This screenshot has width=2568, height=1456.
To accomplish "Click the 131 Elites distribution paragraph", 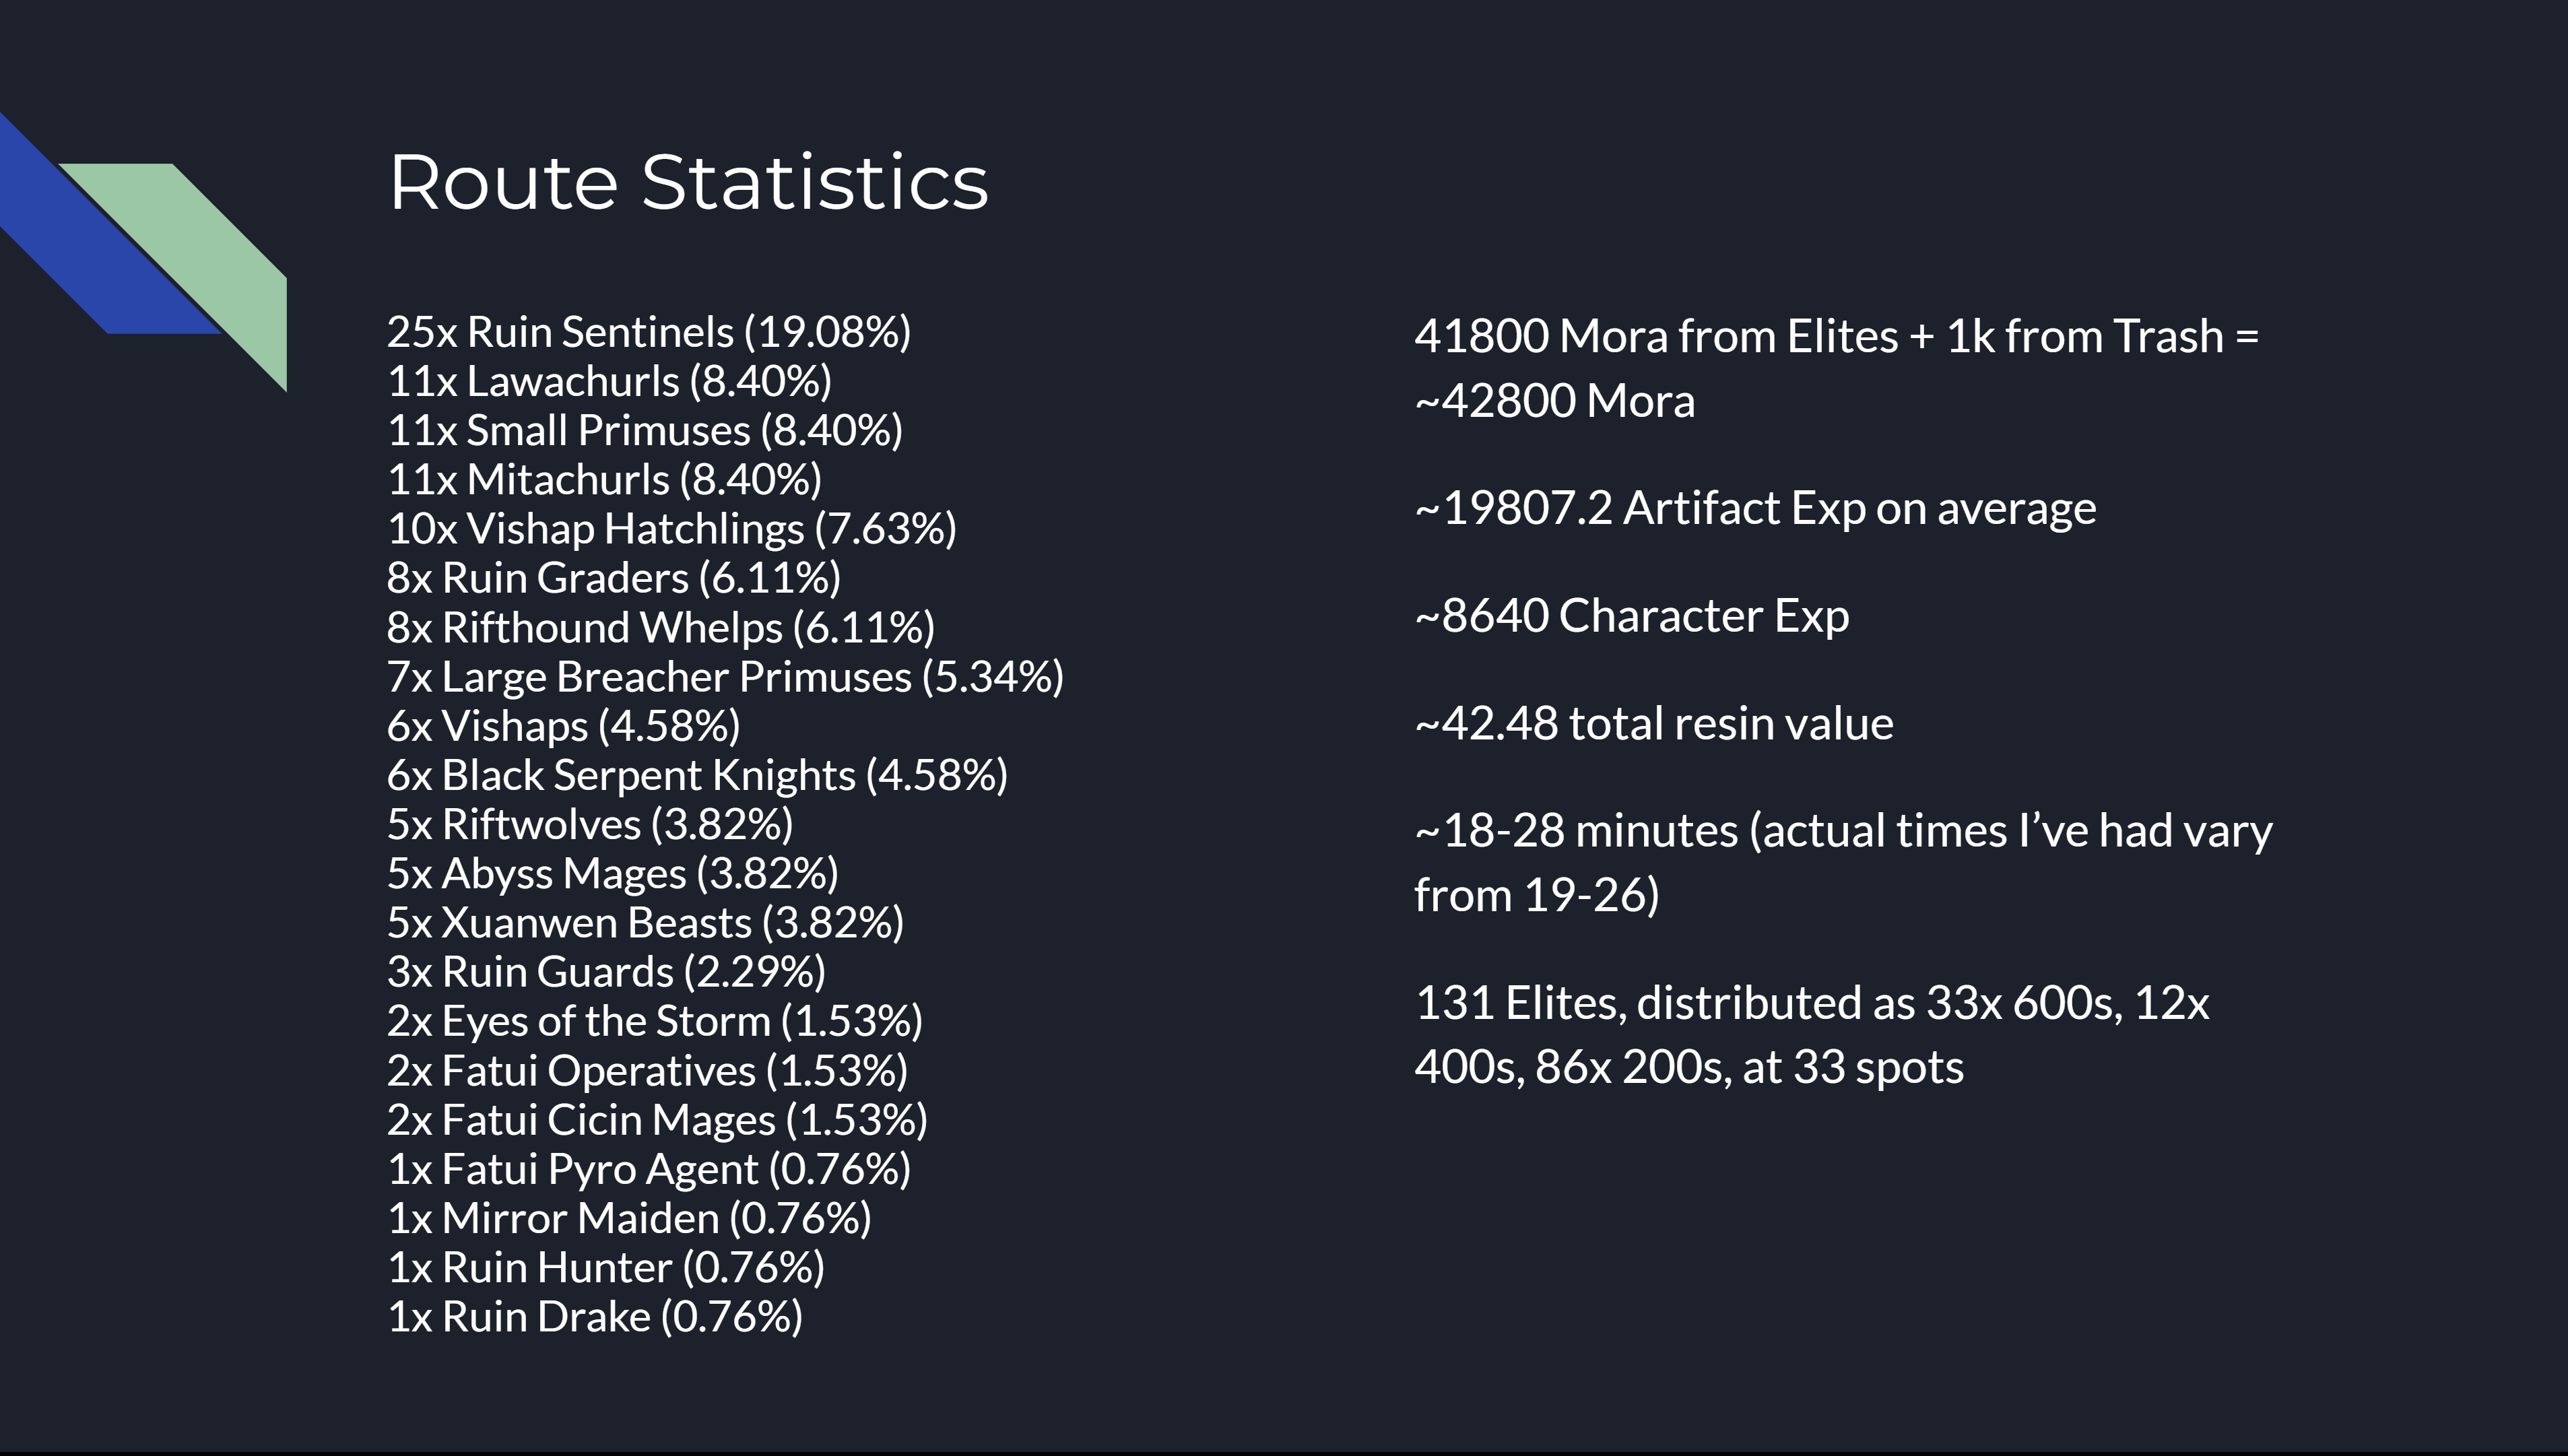I will pyautogui.click(x=1811, y=1034).
